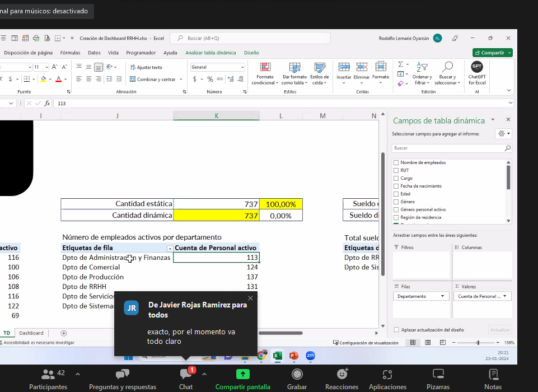Adjust the Excel zoom slider

[x=478, y=343]
